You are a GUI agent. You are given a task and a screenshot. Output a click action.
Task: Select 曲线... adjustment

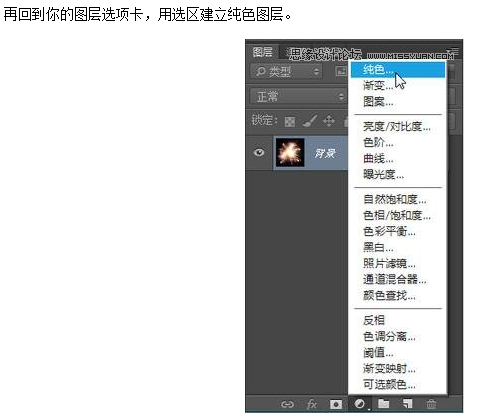(x=398, y=158)
